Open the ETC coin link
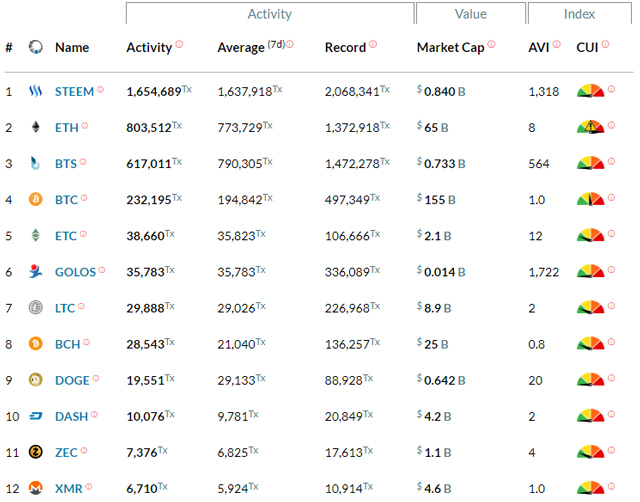Image resolution: width=640 pixels, height=502 pixels. tap(66, 236)
